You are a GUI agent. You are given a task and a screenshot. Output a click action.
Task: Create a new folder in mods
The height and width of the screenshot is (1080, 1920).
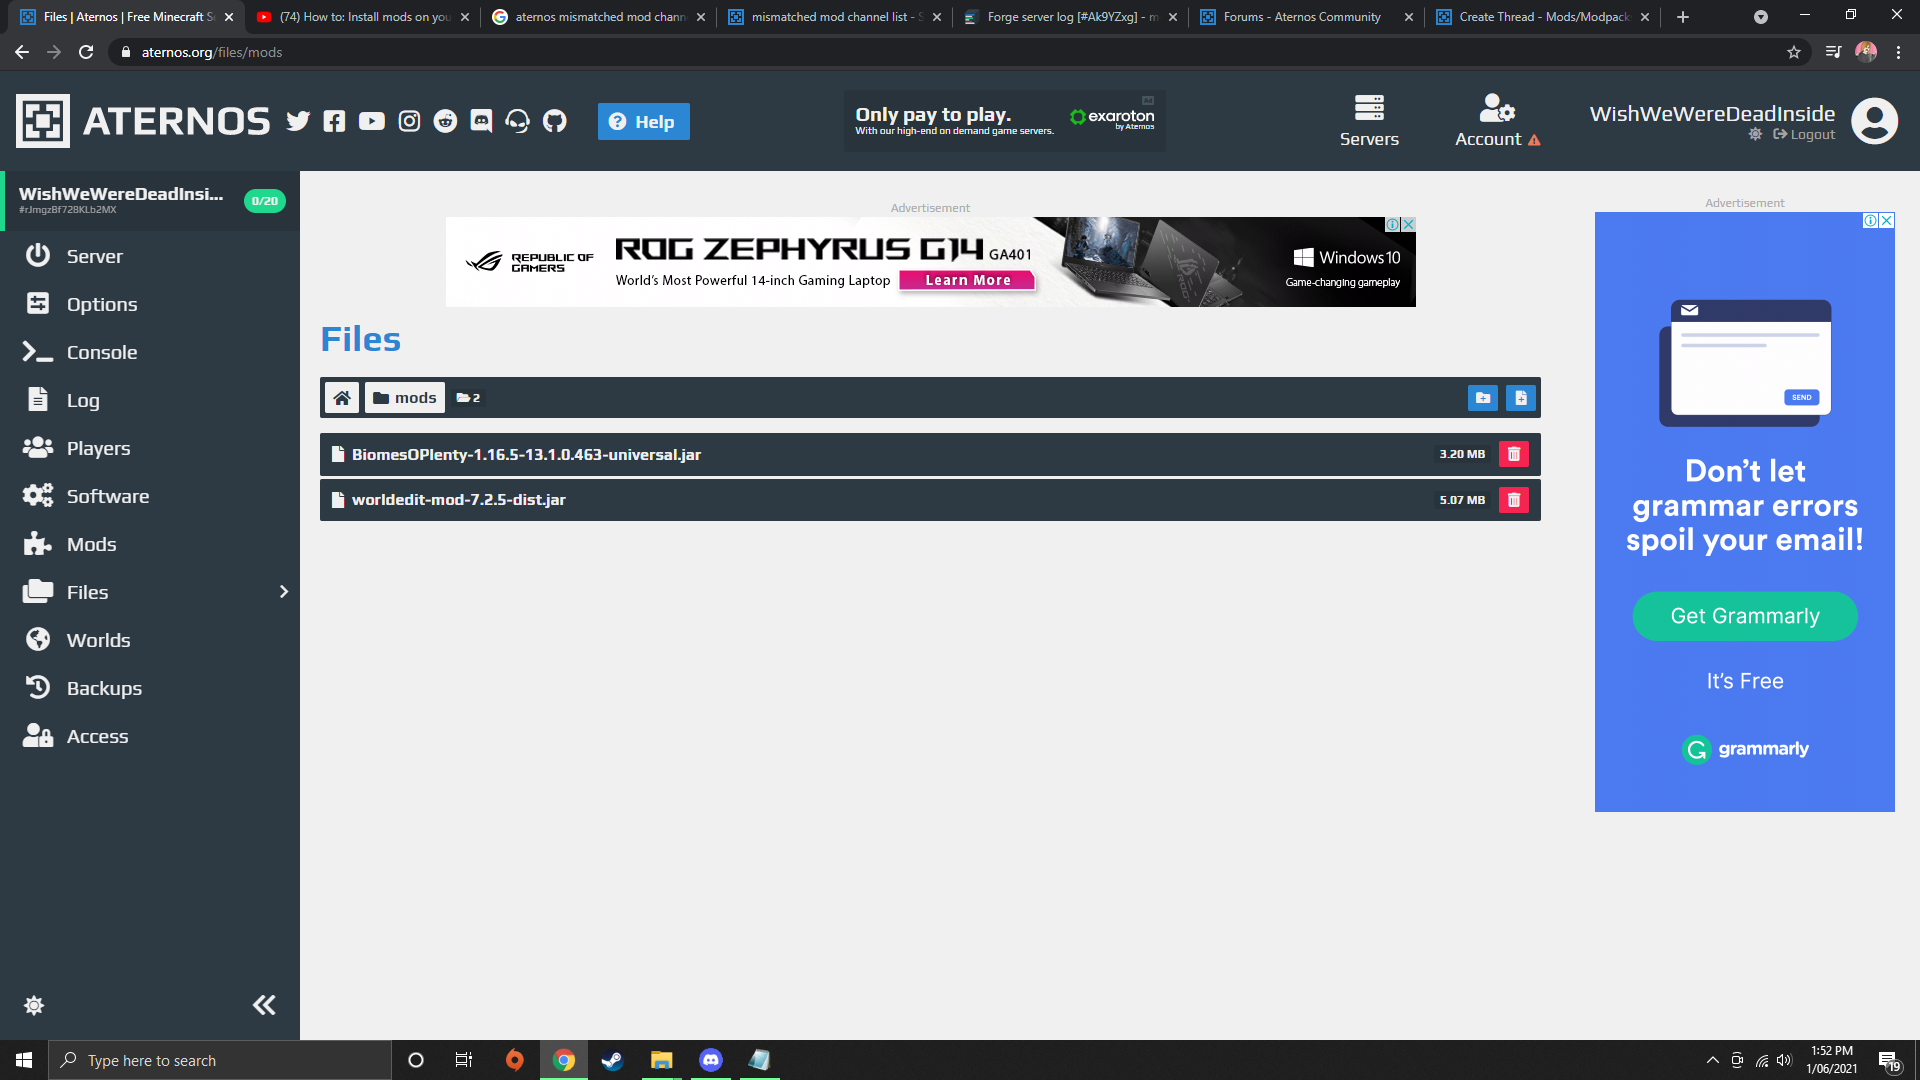coord(1483,398)
